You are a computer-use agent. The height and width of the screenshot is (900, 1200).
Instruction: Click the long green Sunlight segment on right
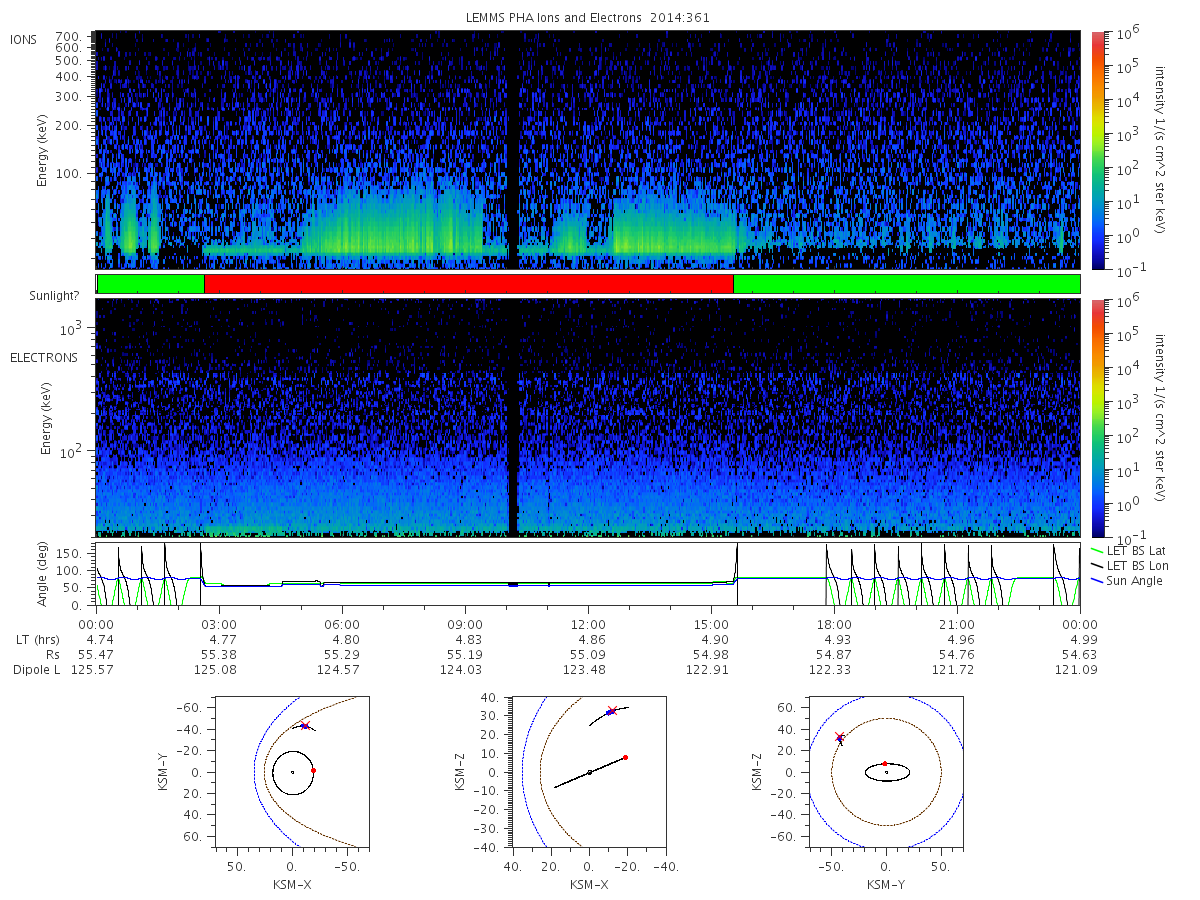click(x=907, y=284)
